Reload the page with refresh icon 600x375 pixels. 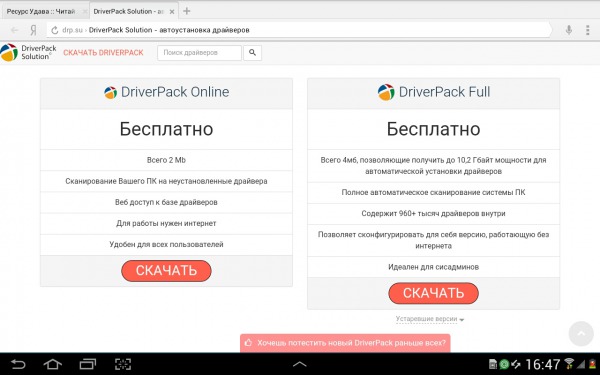[54, 30]
